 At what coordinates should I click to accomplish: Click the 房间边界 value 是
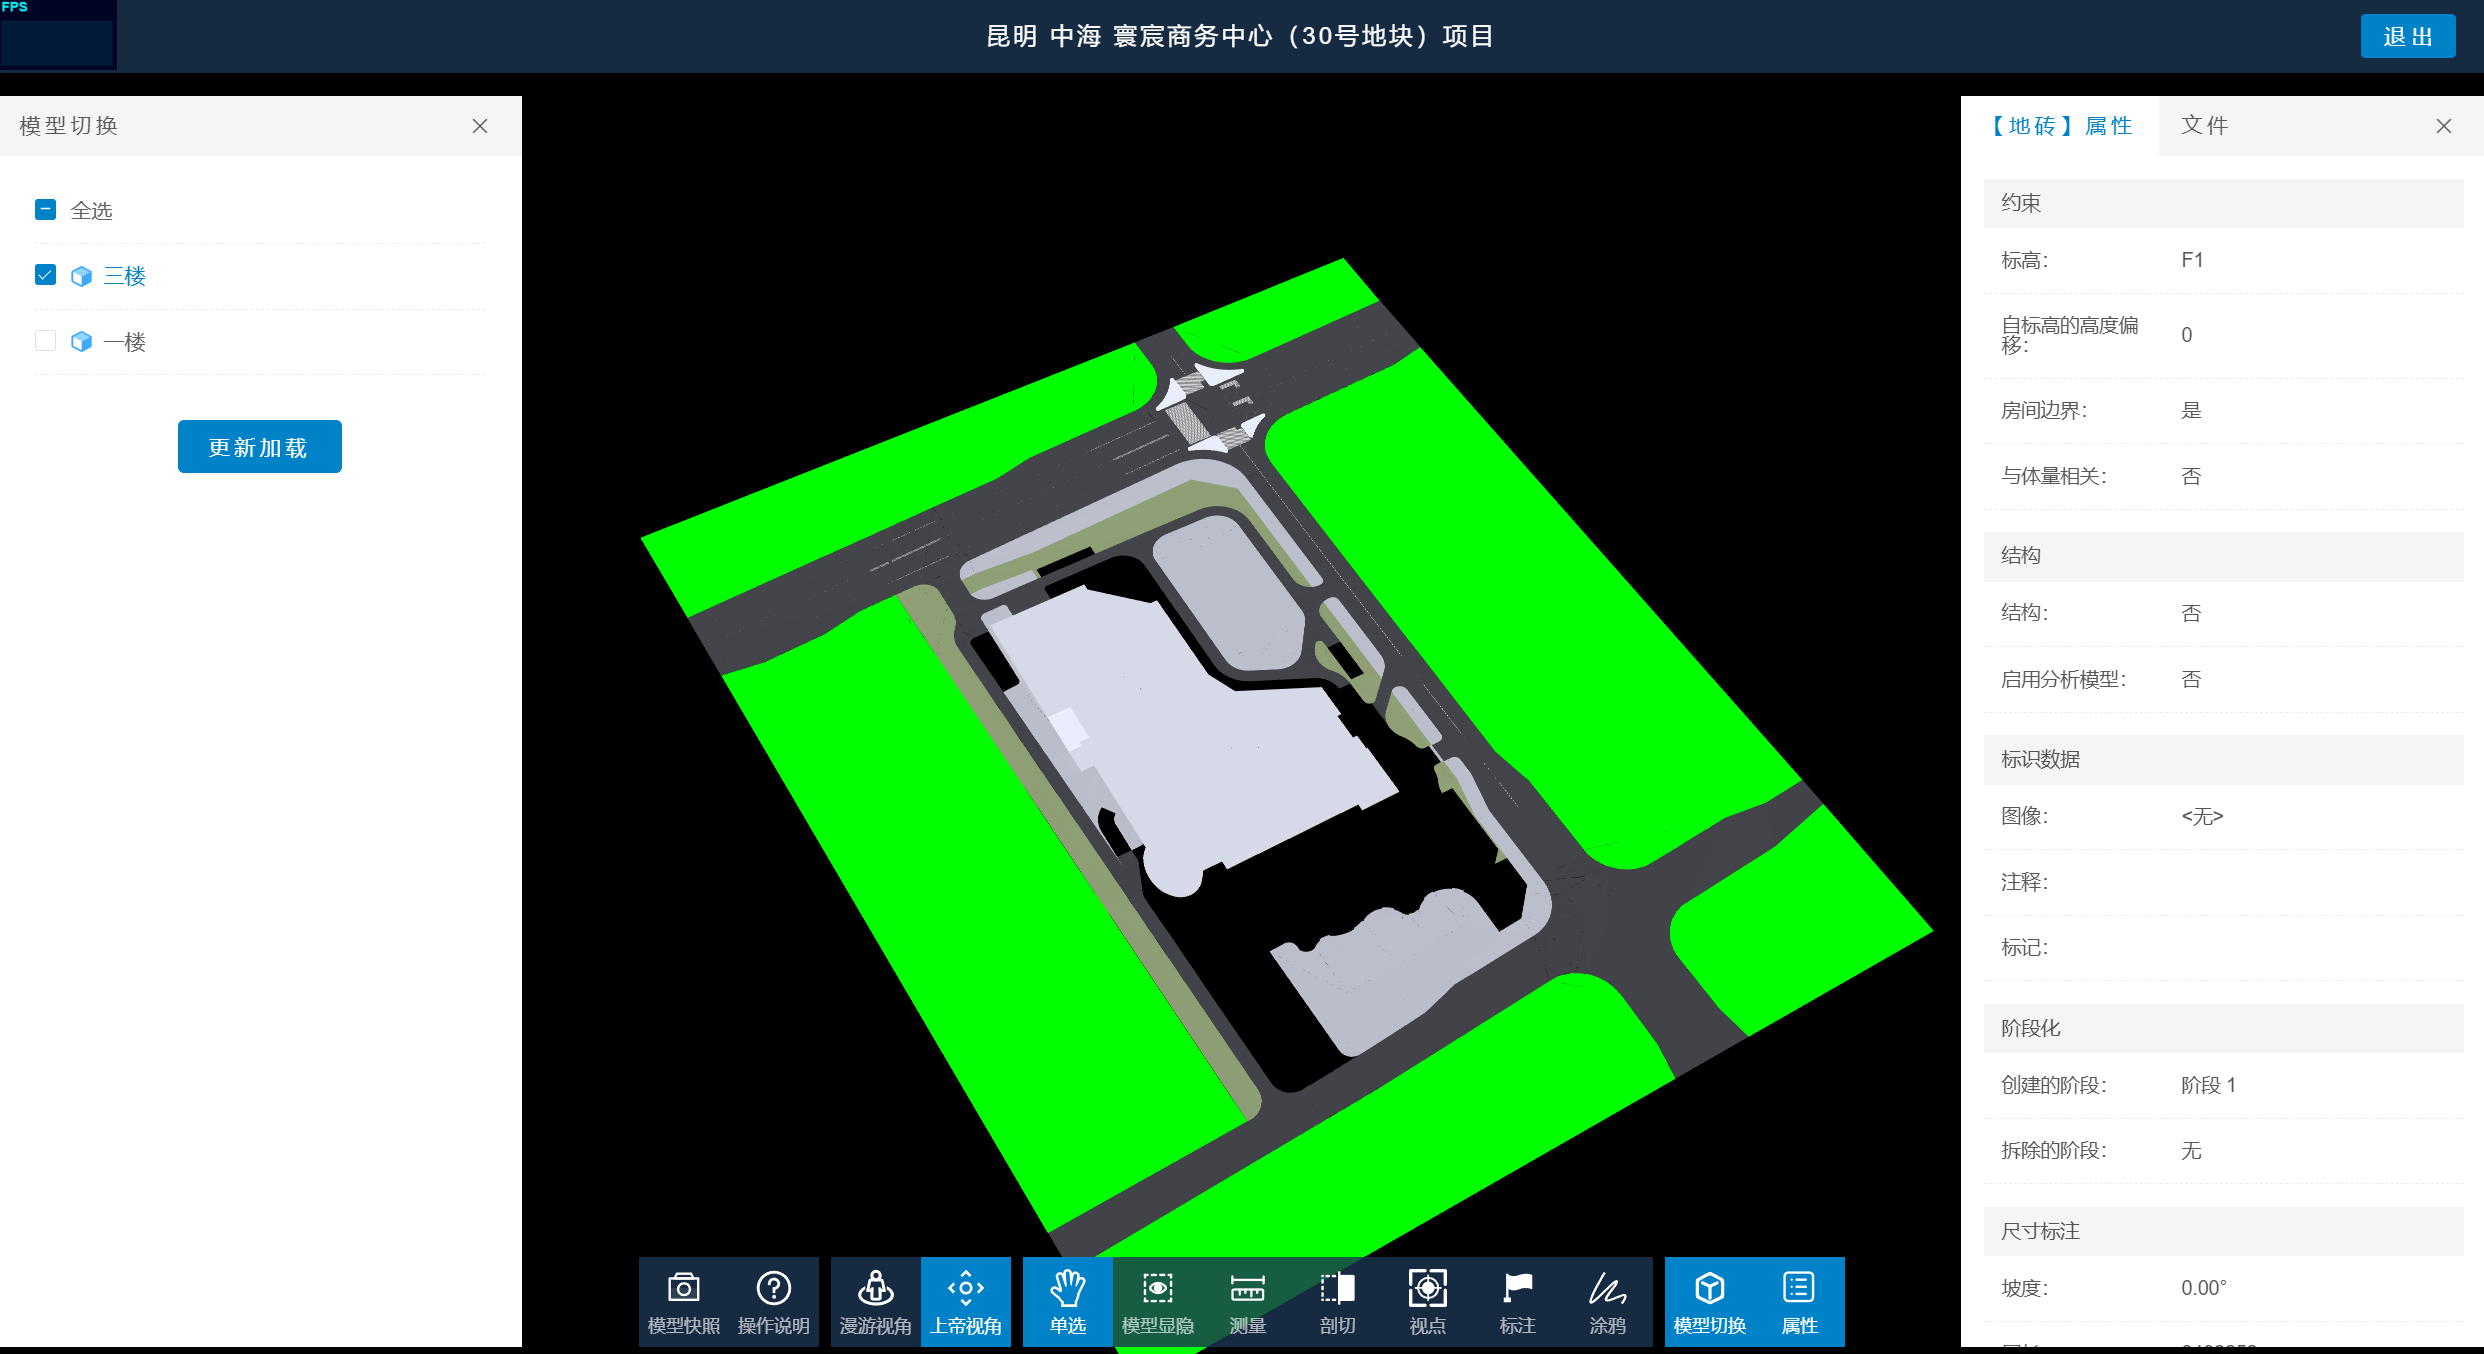click(x=2191, y=411)
